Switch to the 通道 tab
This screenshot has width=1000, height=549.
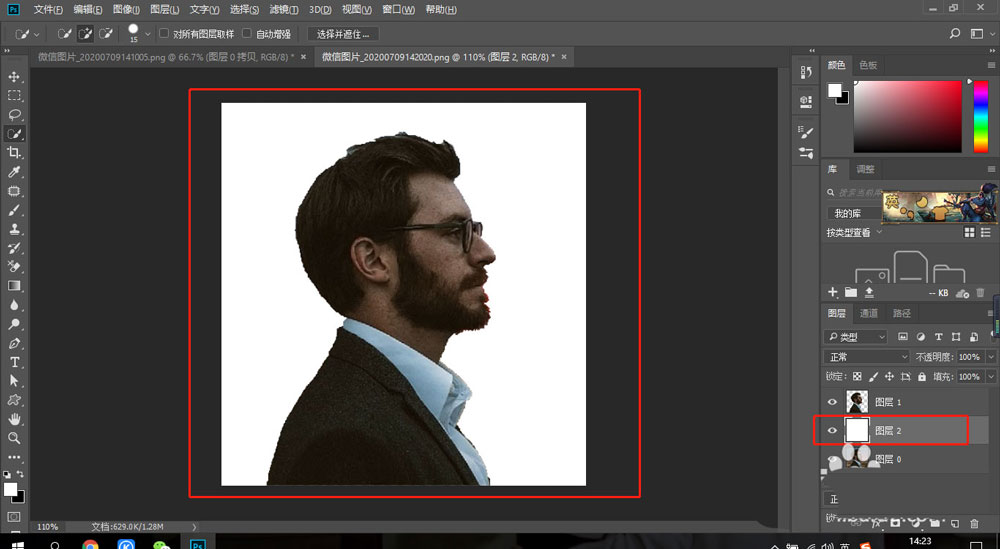click(x=870, y=314)
